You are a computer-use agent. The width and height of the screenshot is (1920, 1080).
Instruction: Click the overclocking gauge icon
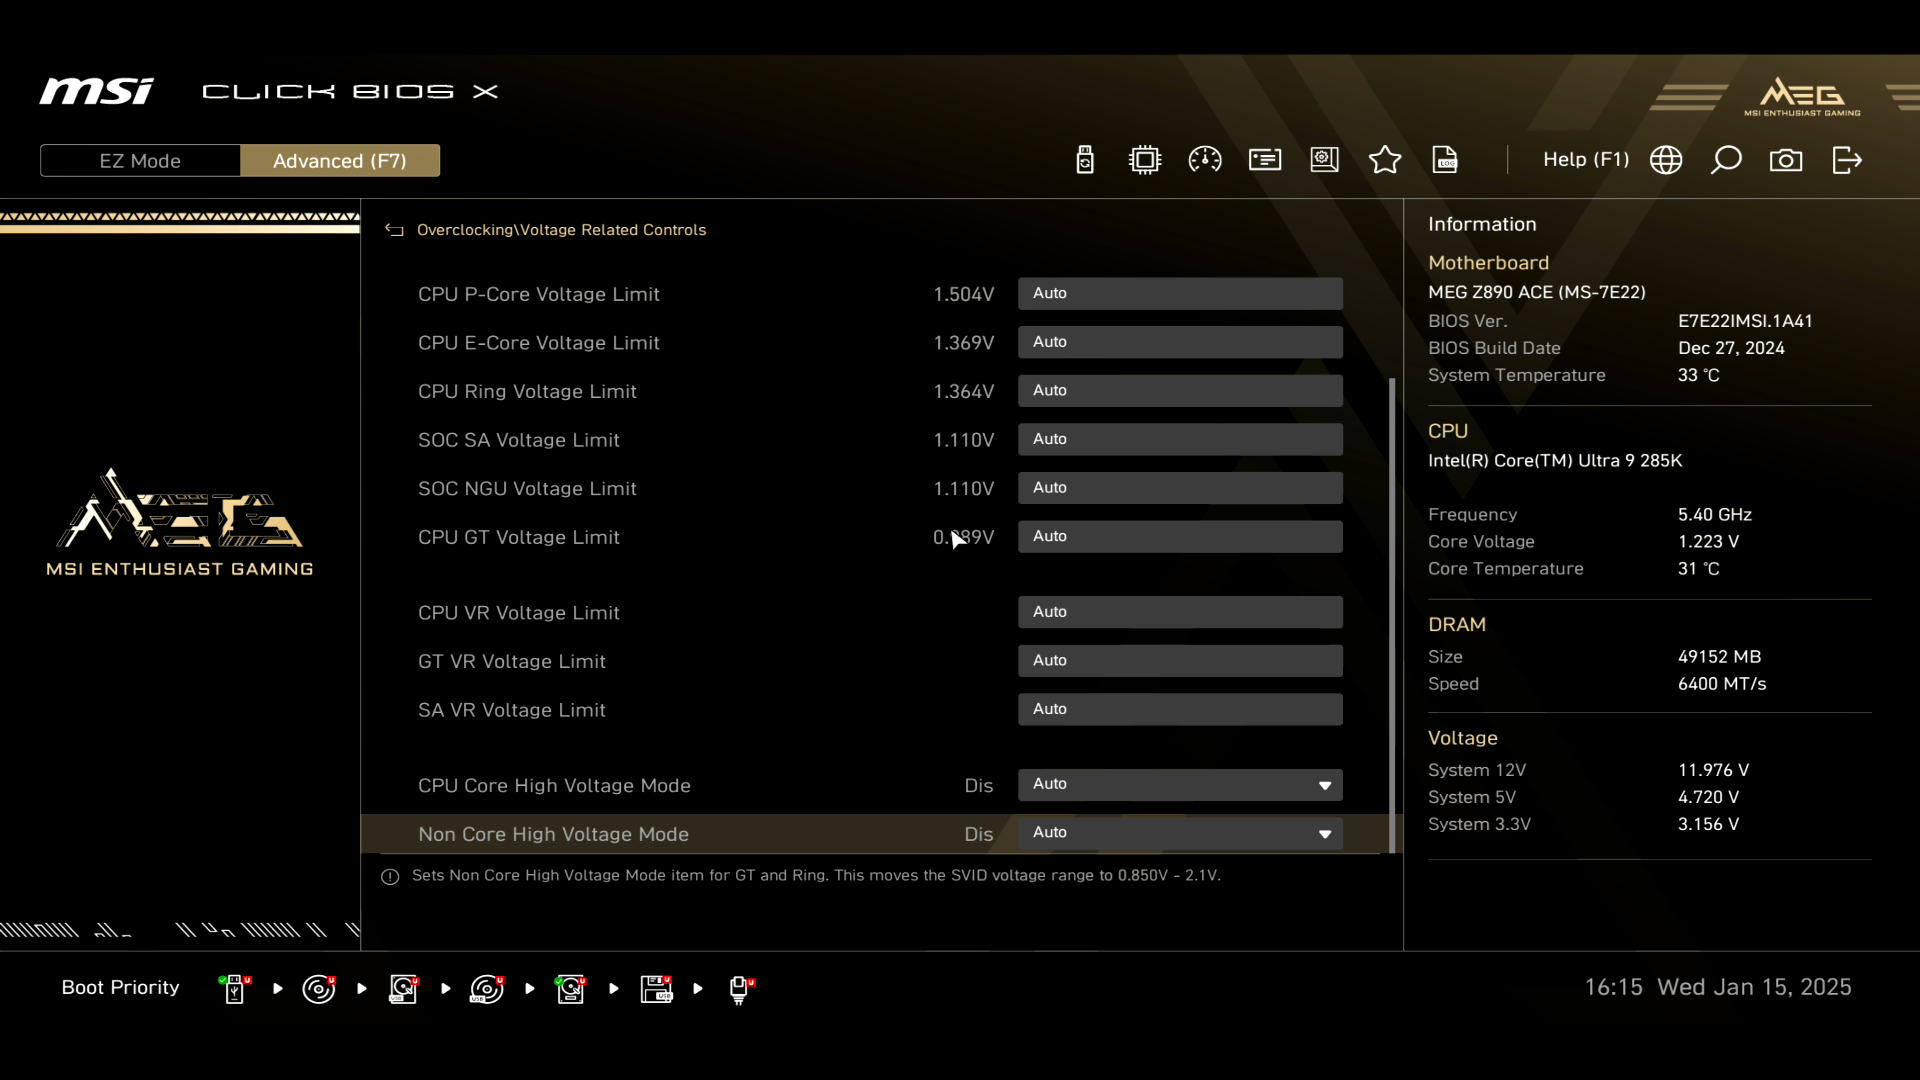pos(1205,160)
